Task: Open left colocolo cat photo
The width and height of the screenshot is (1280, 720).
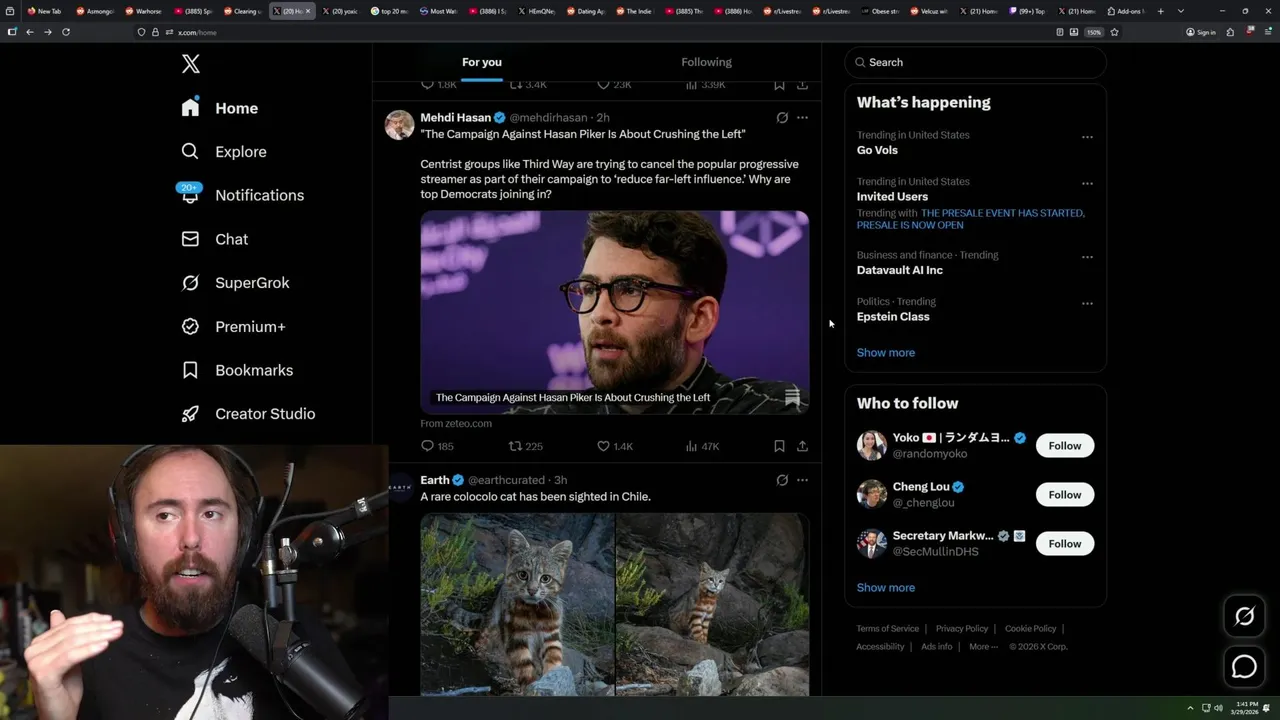Action: pos(517,604)
